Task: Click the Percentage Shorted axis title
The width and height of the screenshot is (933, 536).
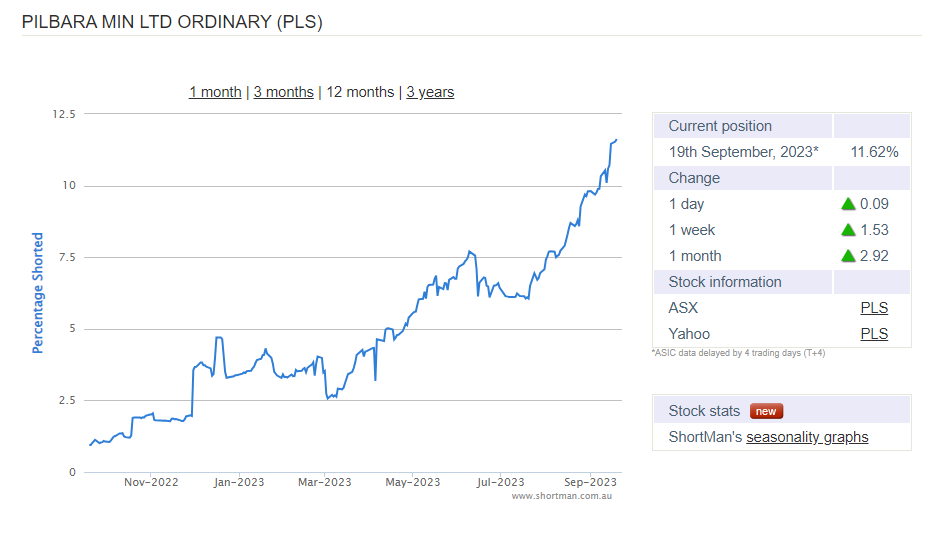Action: [x=38, y=293]
